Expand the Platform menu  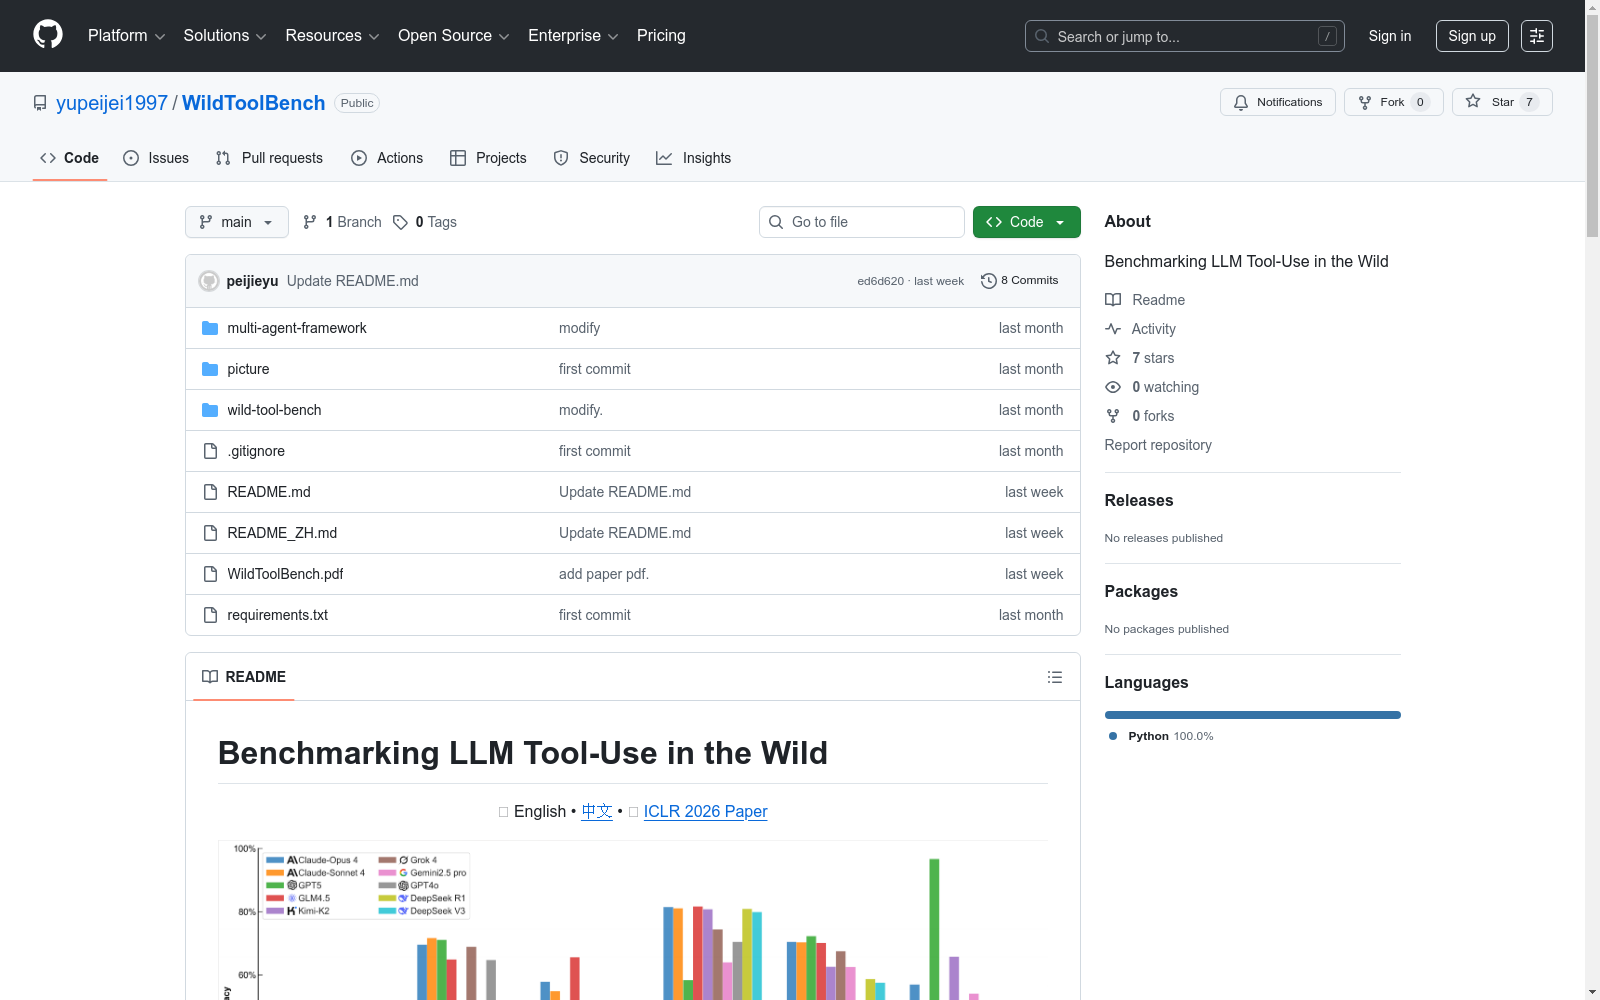(x=126, y=36)
